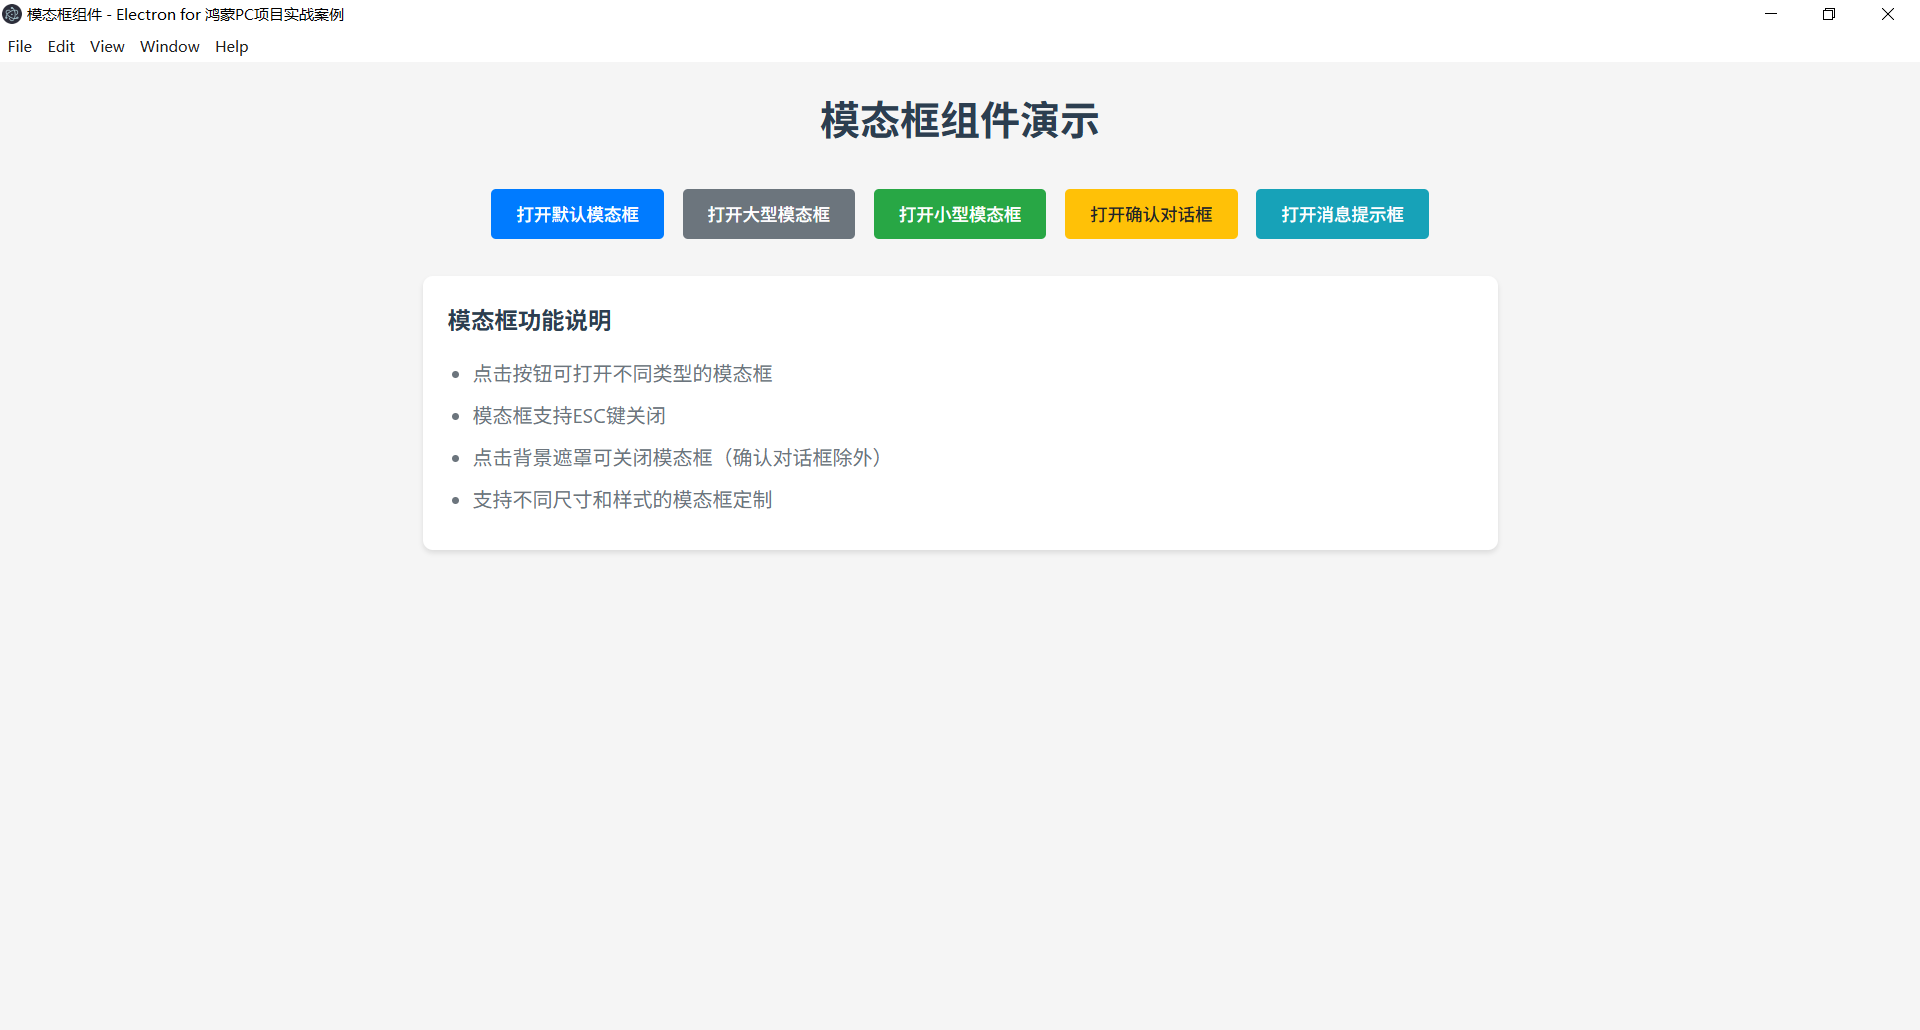Show a message toast with 打开消息提示框

[x=1341, y=213]
